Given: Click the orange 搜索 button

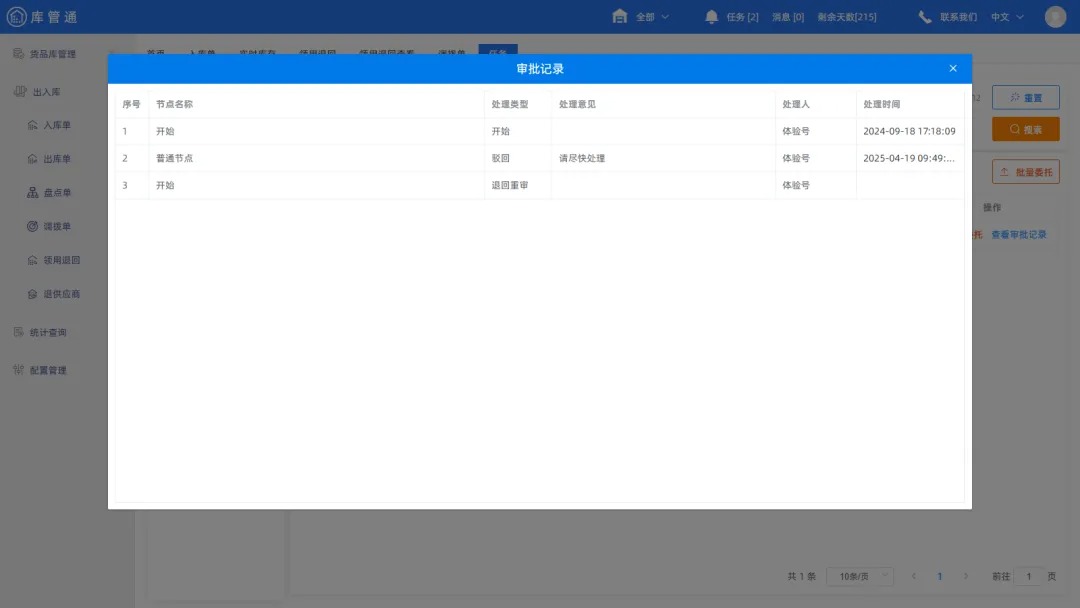Looking at the screenshot, I should coord(1025,129).
